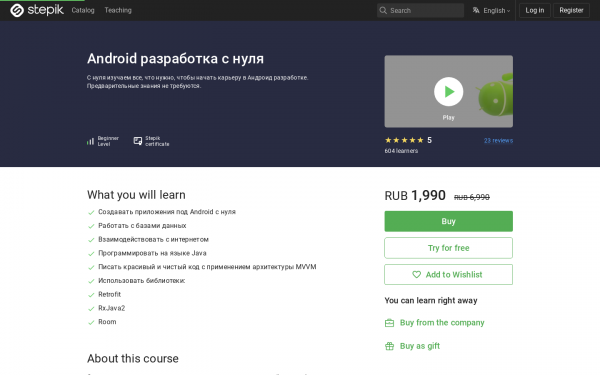600x375 pixels.
Task: Open the Teaching menu item
Action: 118,10
